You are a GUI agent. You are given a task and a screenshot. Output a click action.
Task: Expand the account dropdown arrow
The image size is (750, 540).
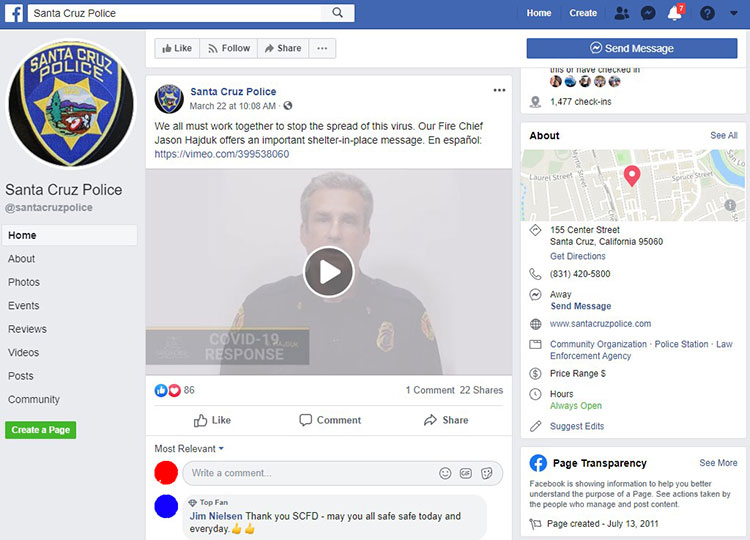coord(733,13)
